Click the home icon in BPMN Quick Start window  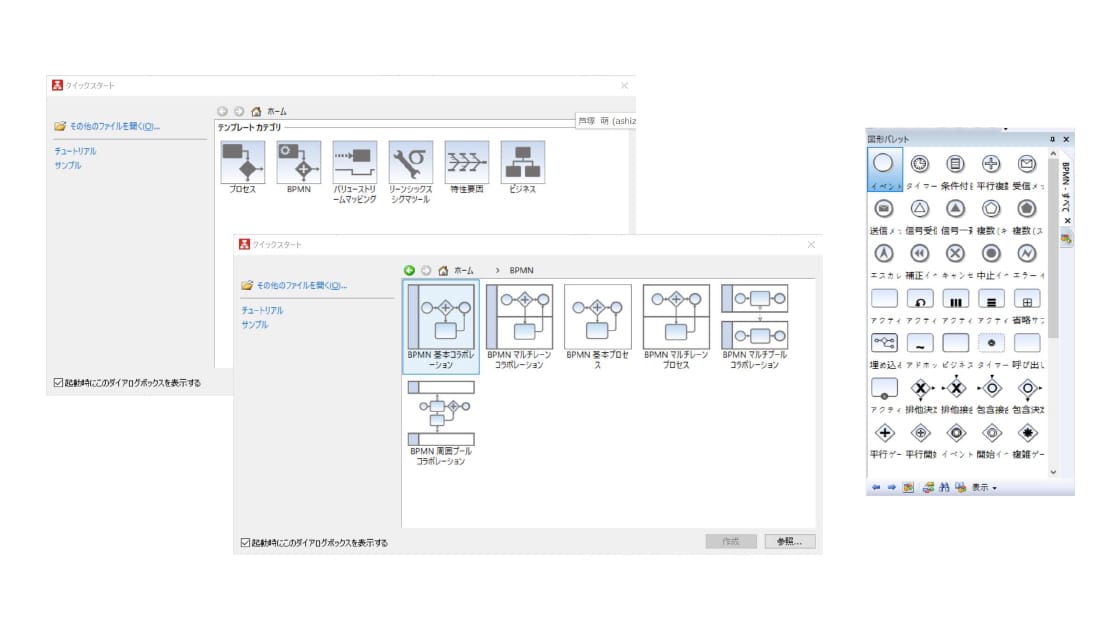pyautogui.click(x=443, y=271)
